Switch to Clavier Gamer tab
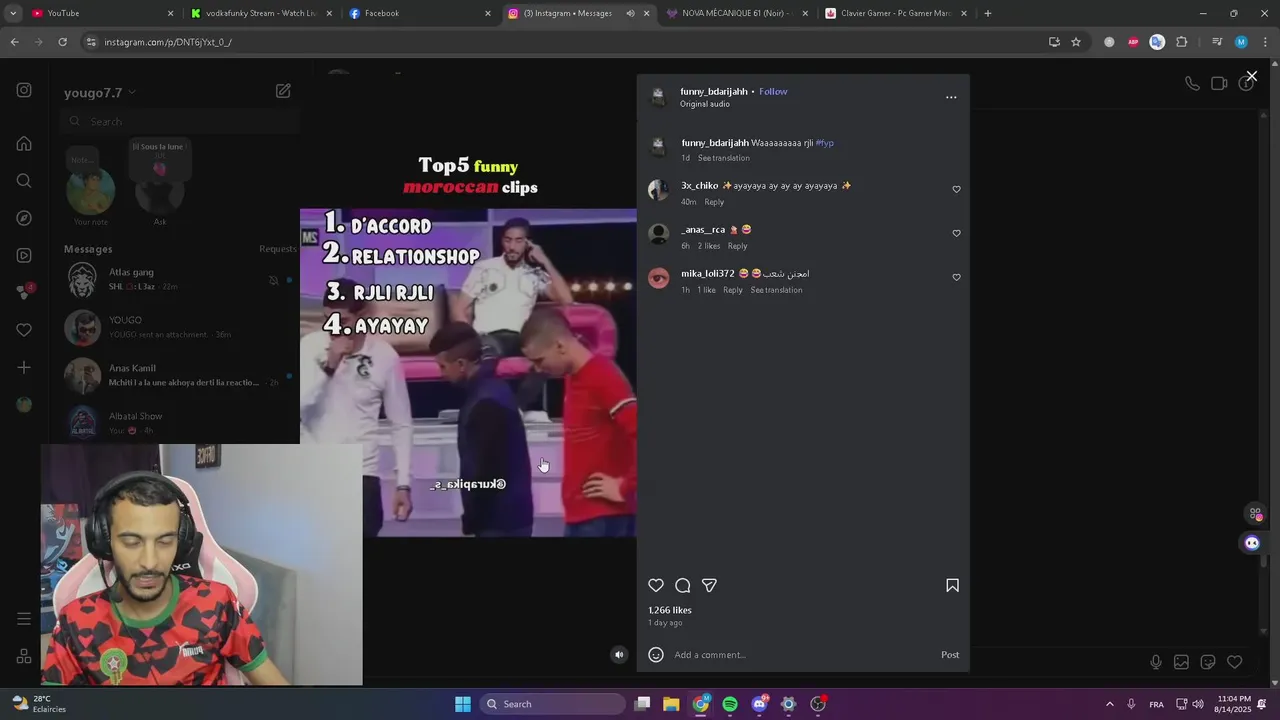This screenshot has height=720, width=1280. pos(896,13)
